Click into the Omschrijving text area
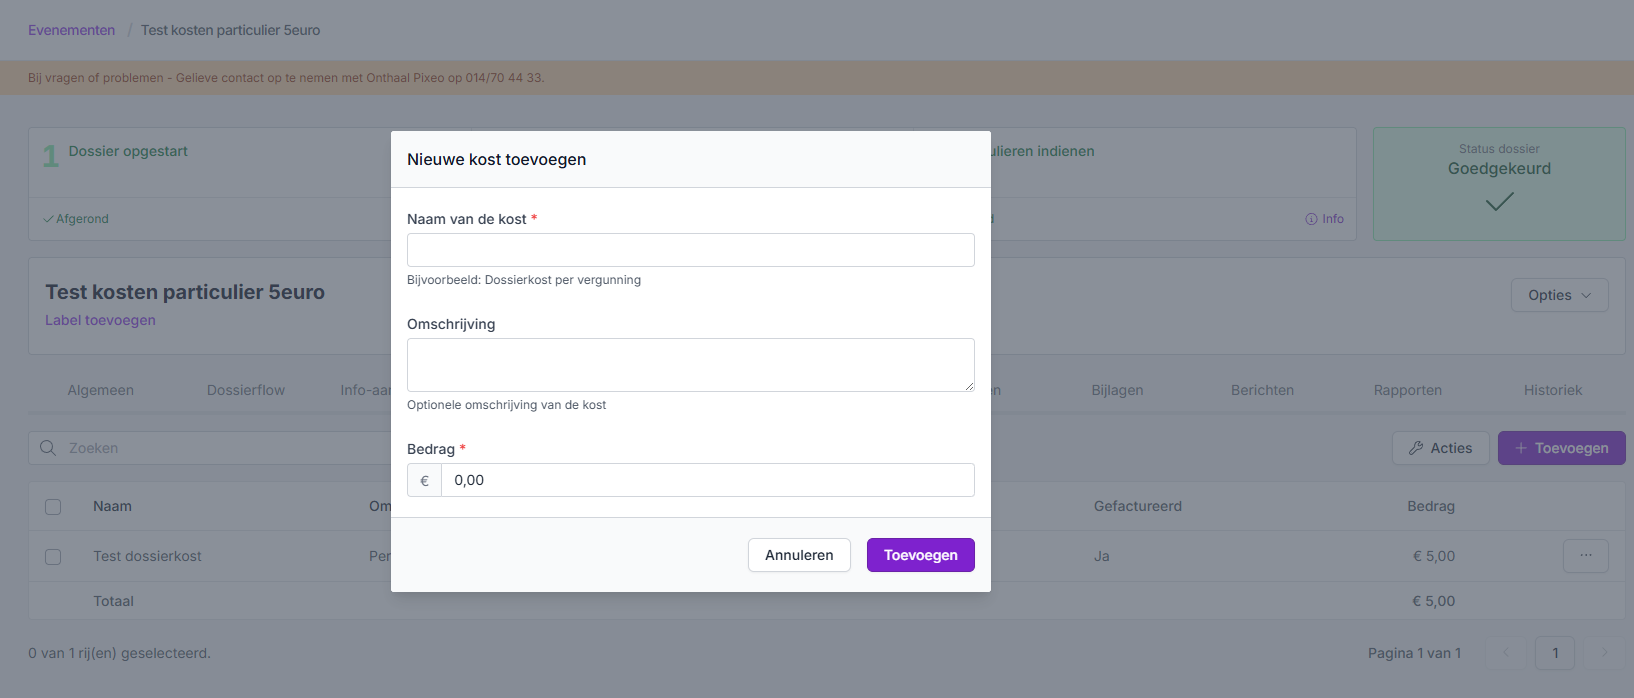This screenshot has width=1634, height=698. pyautogui.click(x=690, y=364)
